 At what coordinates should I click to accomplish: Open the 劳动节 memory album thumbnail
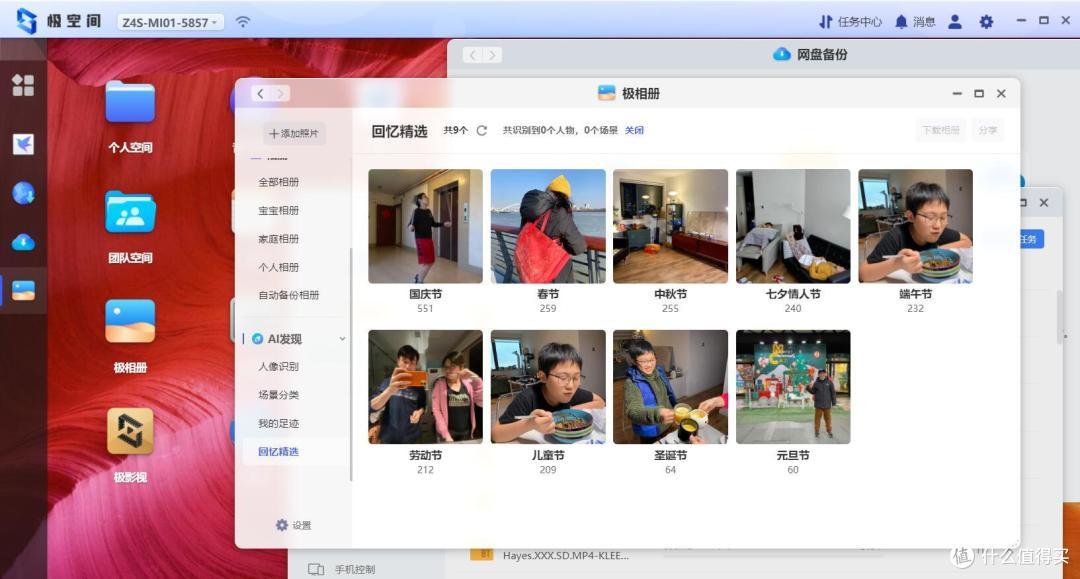[x=425, y=387]
